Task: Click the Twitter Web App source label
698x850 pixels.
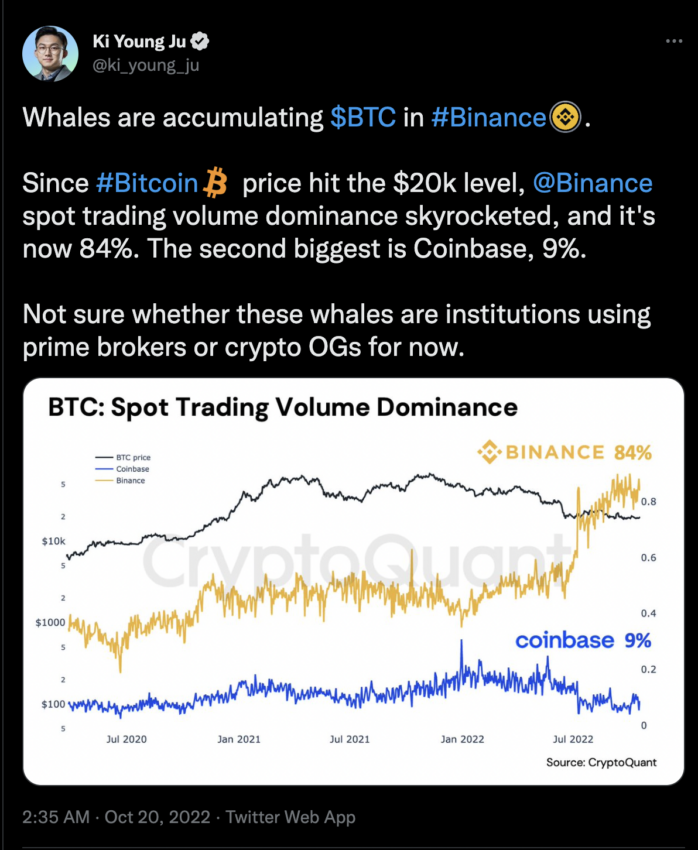Action: (x=290, y=817)
